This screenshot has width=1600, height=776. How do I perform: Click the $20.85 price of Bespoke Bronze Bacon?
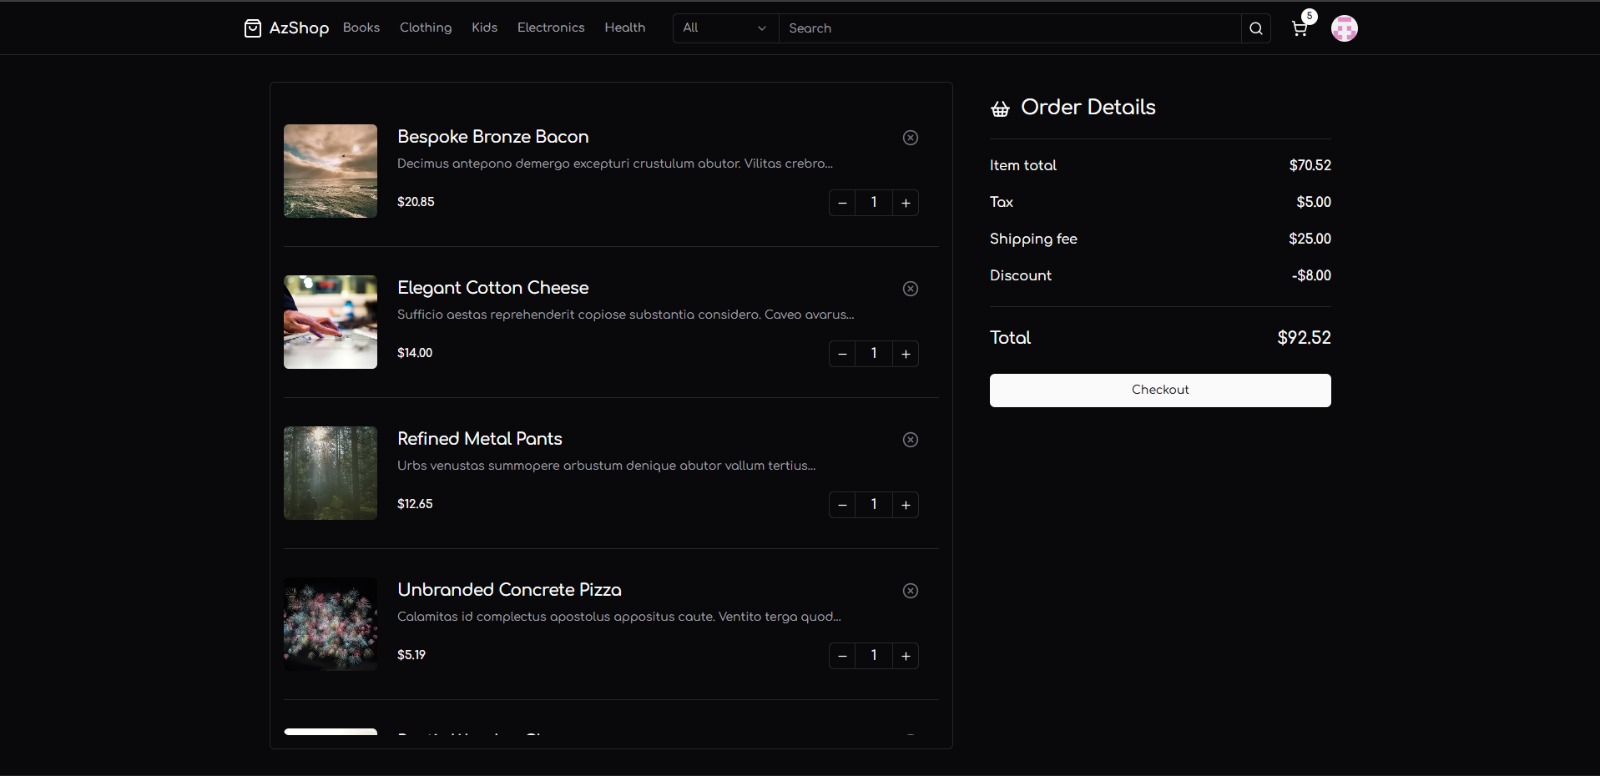click(x=416, y=202)
